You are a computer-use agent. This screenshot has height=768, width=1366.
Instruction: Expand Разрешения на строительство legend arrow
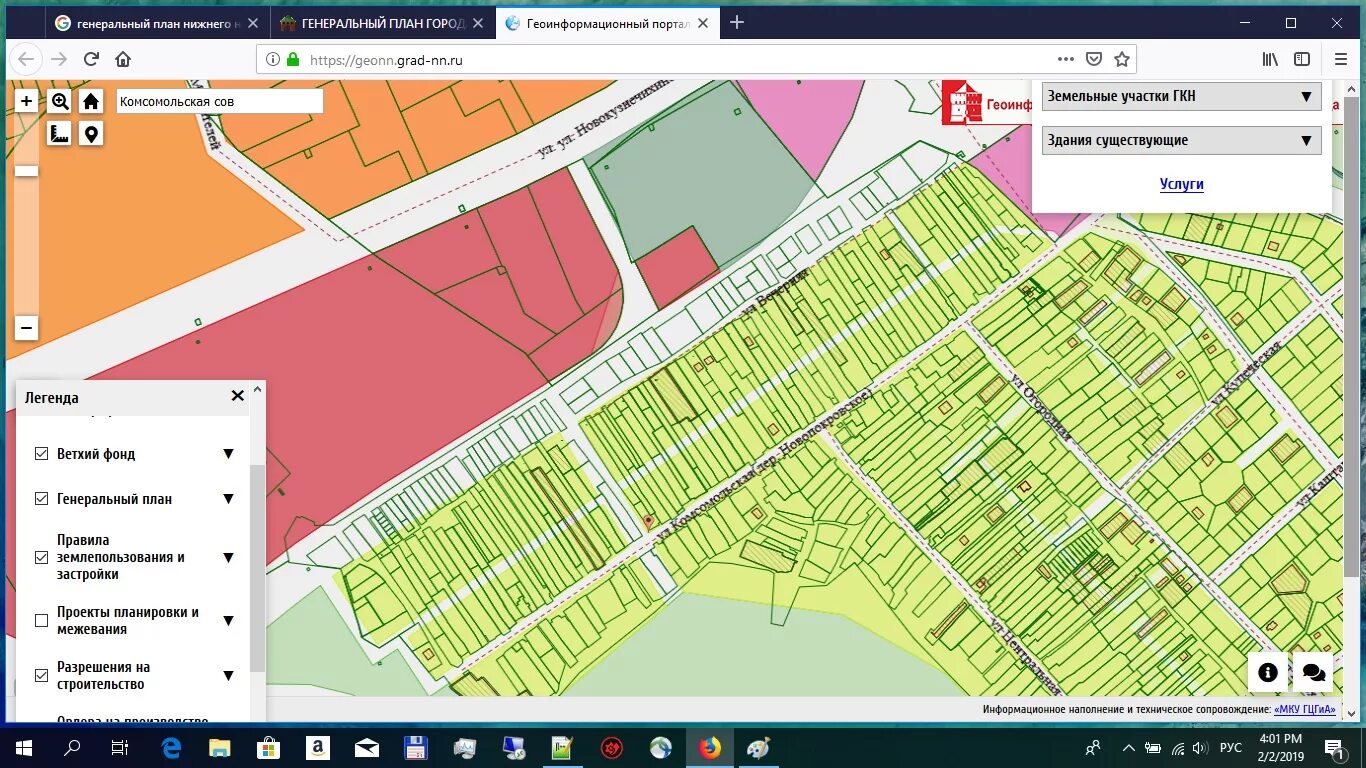(x=228, y=676)
